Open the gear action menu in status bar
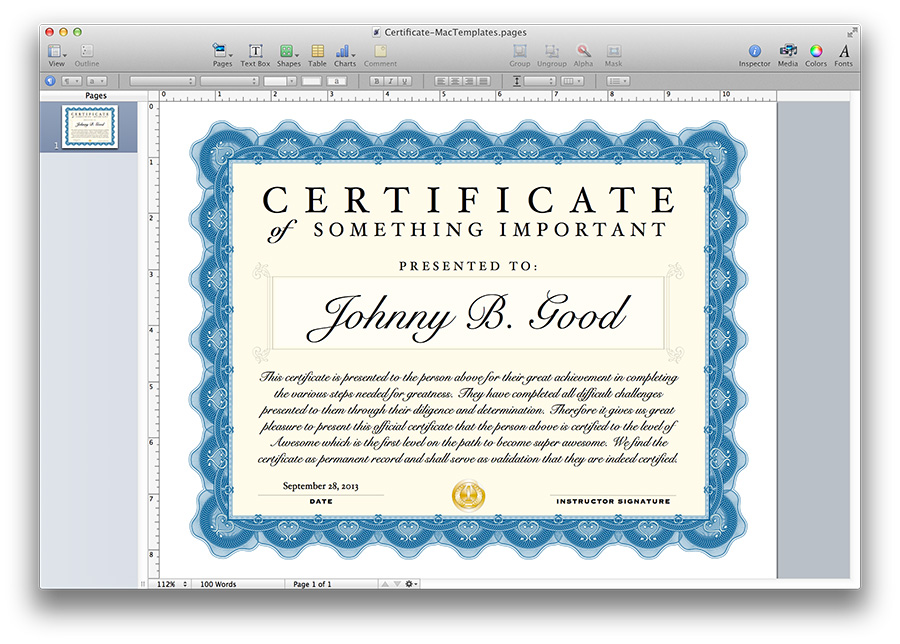The height and width of the screenshot is (644, 900). point(411,584)
